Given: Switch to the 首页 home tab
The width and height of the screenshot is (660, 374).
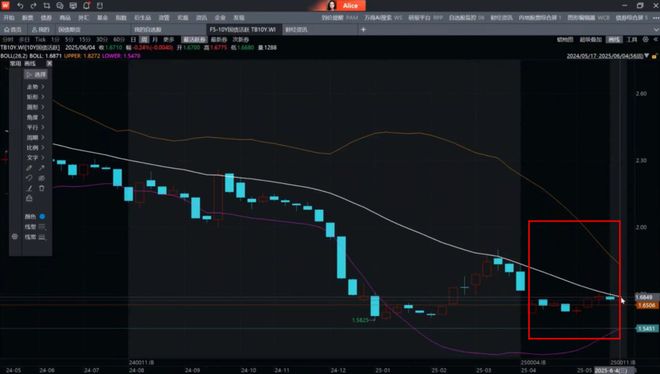Looking at the screenshot, I should 13,30.
